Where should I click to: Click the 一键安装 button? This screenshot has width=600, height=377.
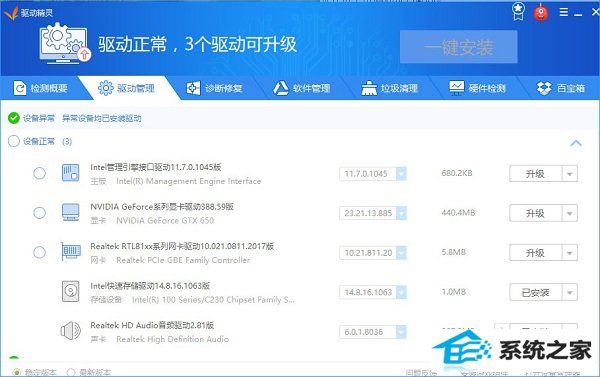point(458,47)
